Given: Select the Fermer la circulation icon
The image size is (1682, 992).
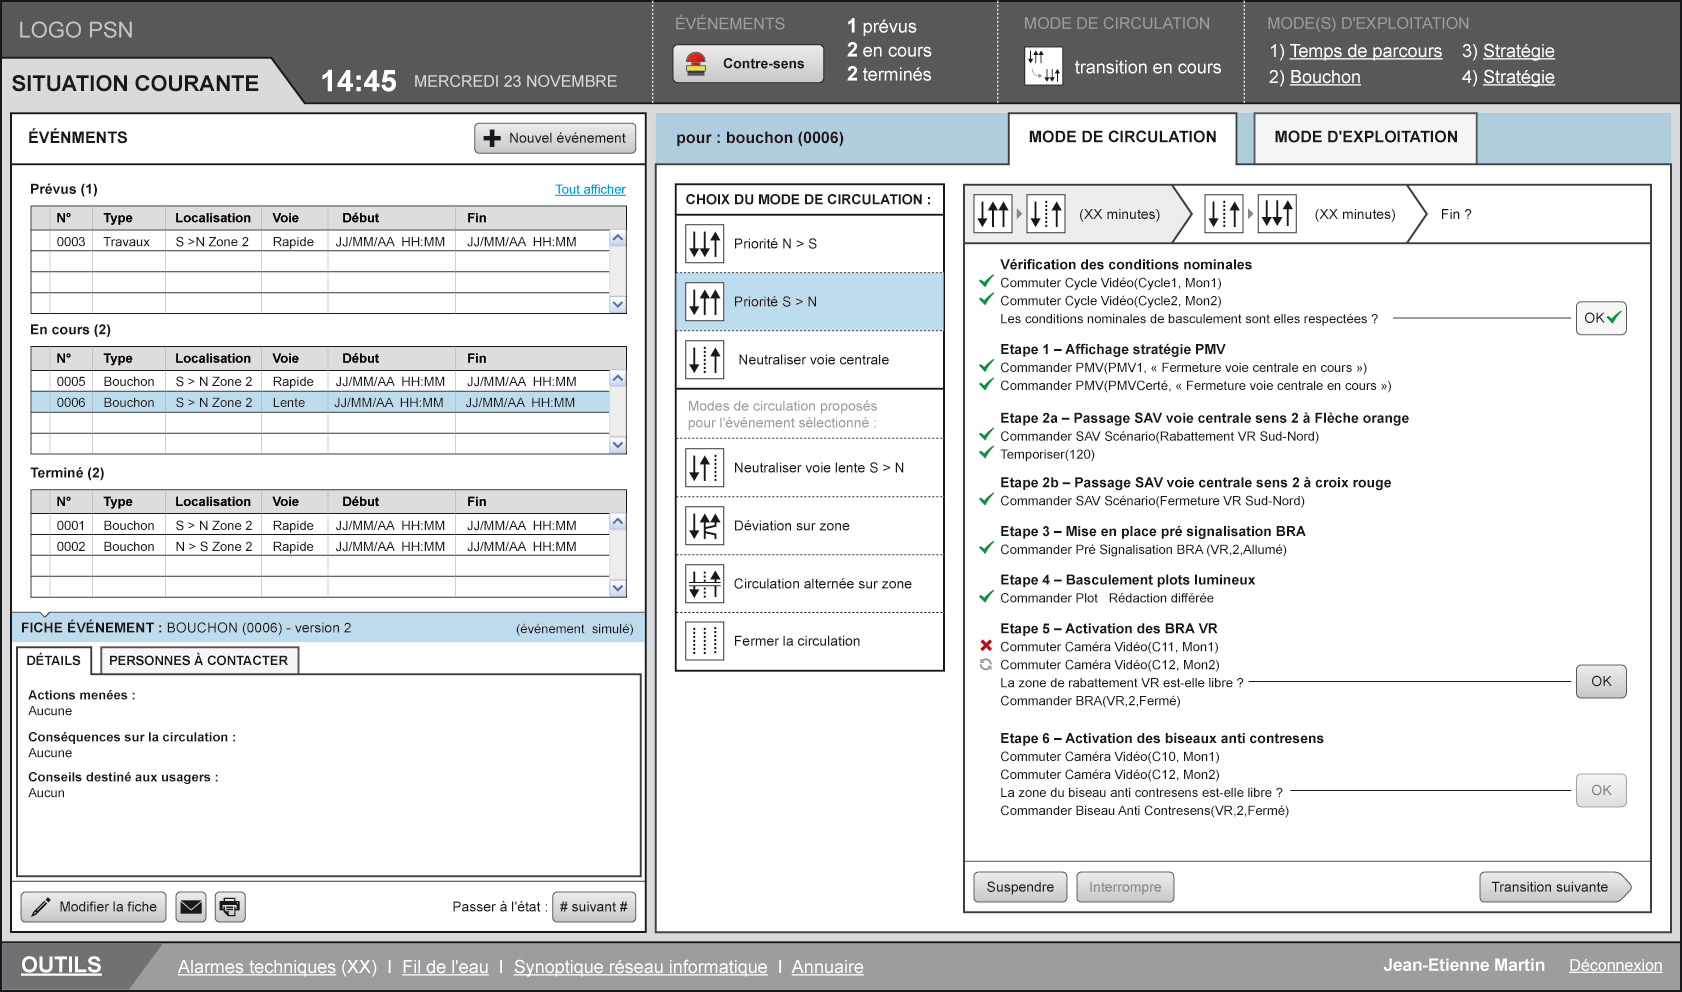Looking at the screenshot, I should coord(704,641).
